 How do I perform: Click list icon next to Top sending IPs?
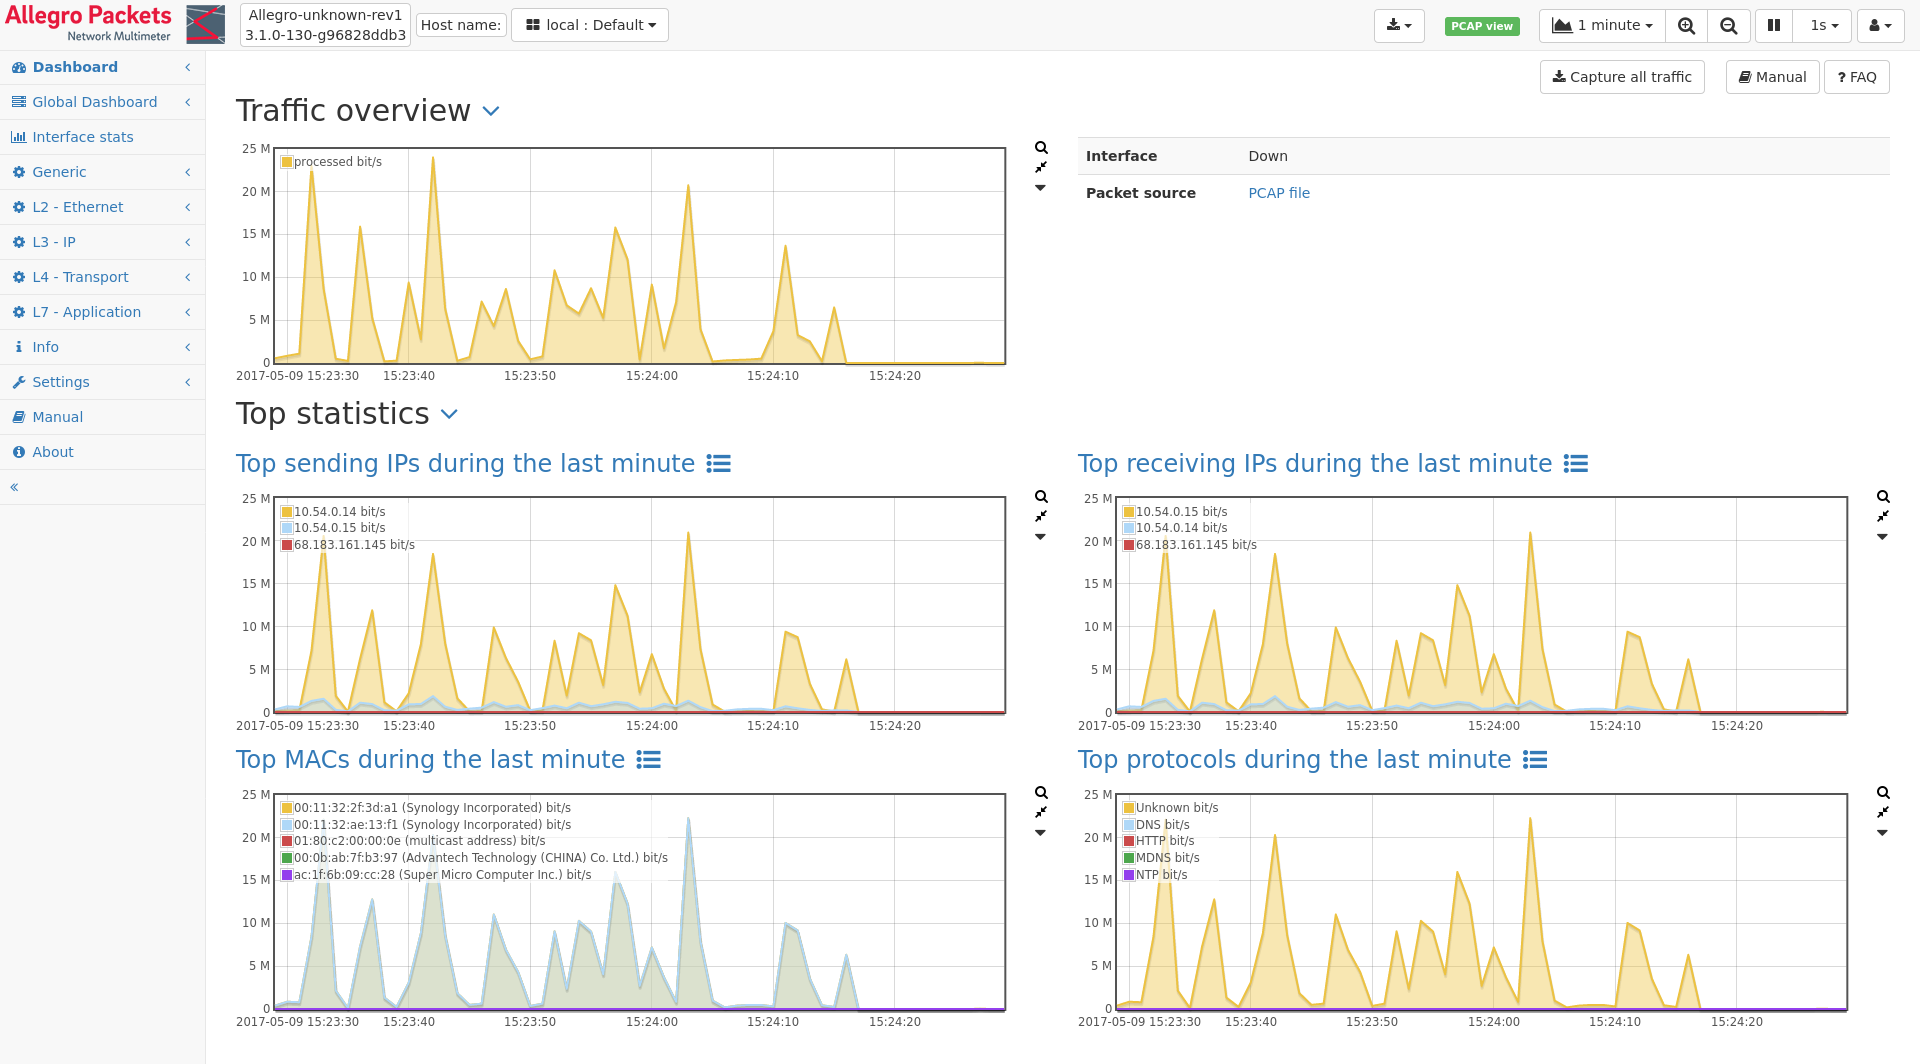[718, 464]
